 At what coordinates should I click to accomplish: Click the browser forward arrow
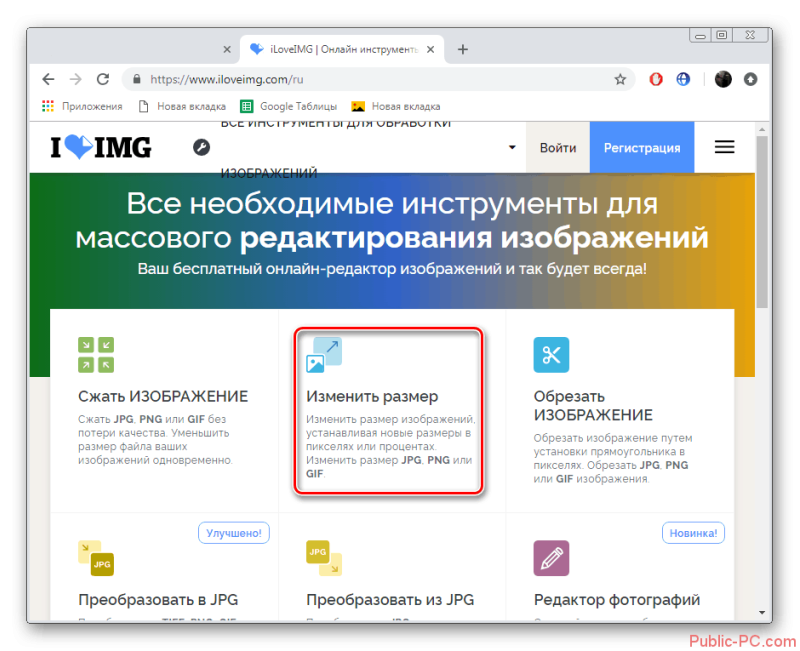point(76,79)
